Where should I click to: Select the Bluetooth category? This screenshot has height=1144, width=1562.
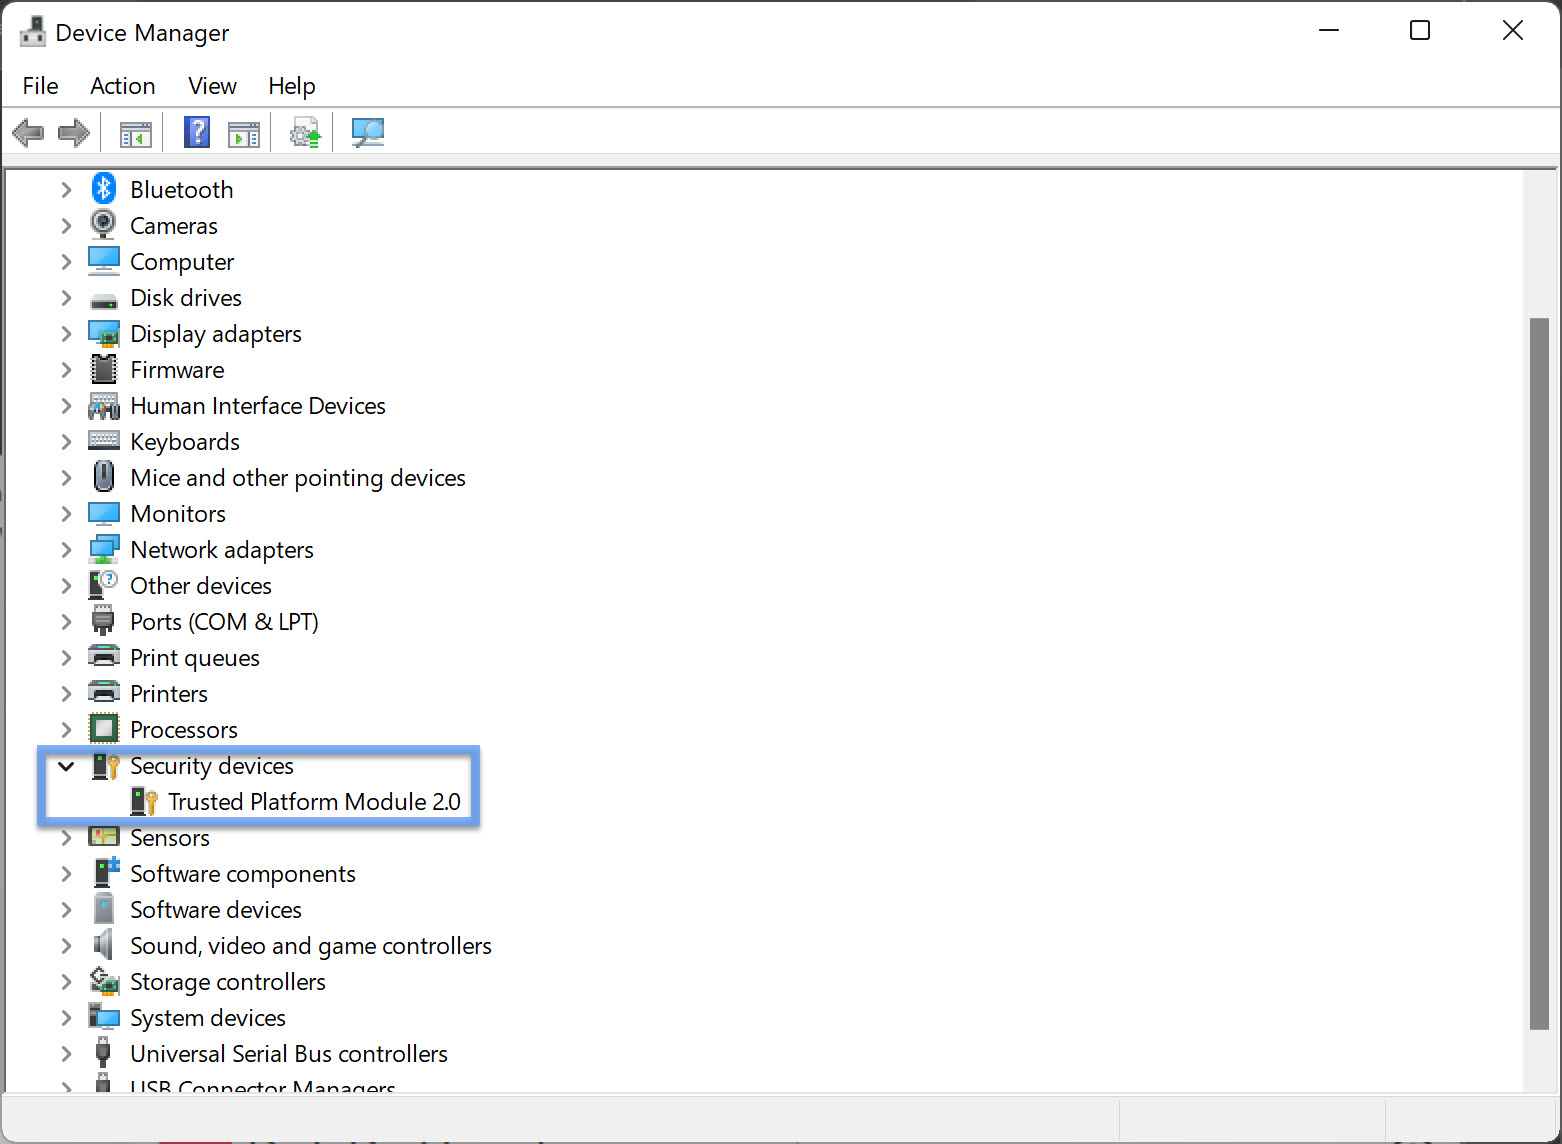click(182, 188)
